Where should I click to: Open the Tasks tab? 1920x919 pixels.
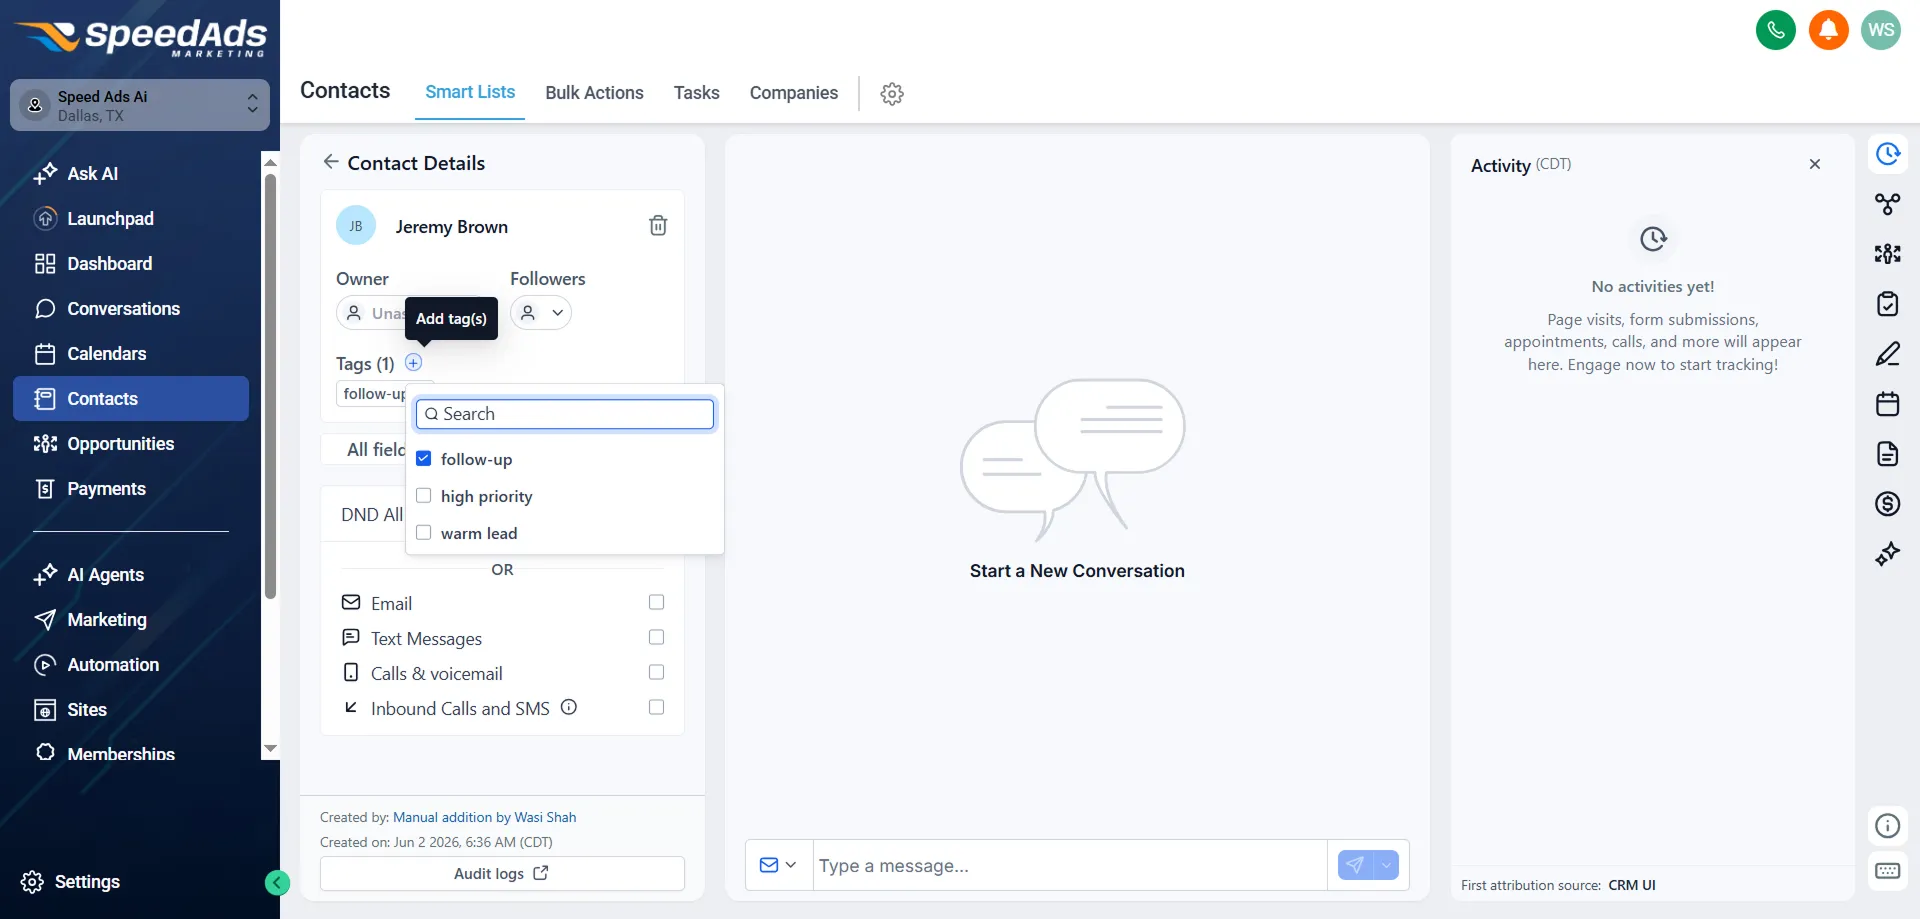(696, 93)
